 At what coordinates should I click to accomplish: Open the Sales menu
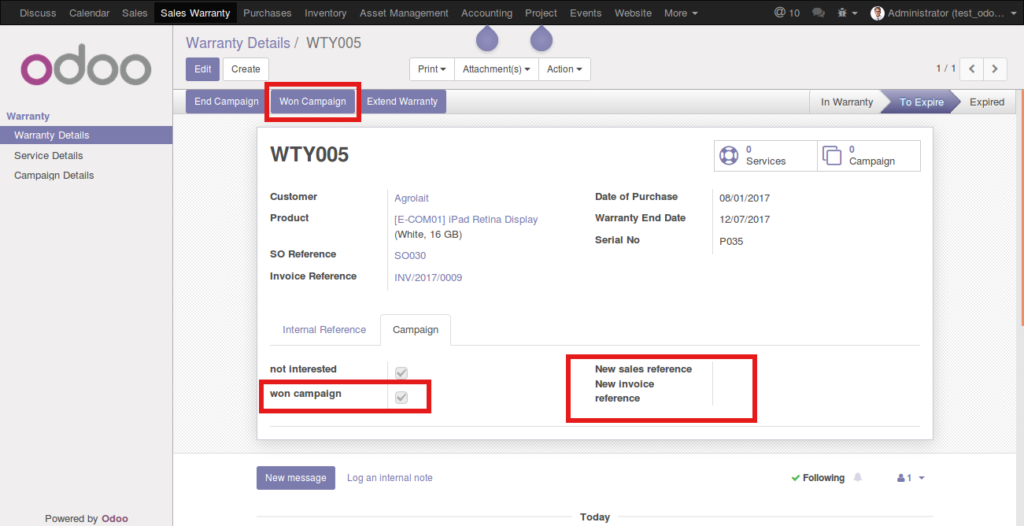(135, 12)
